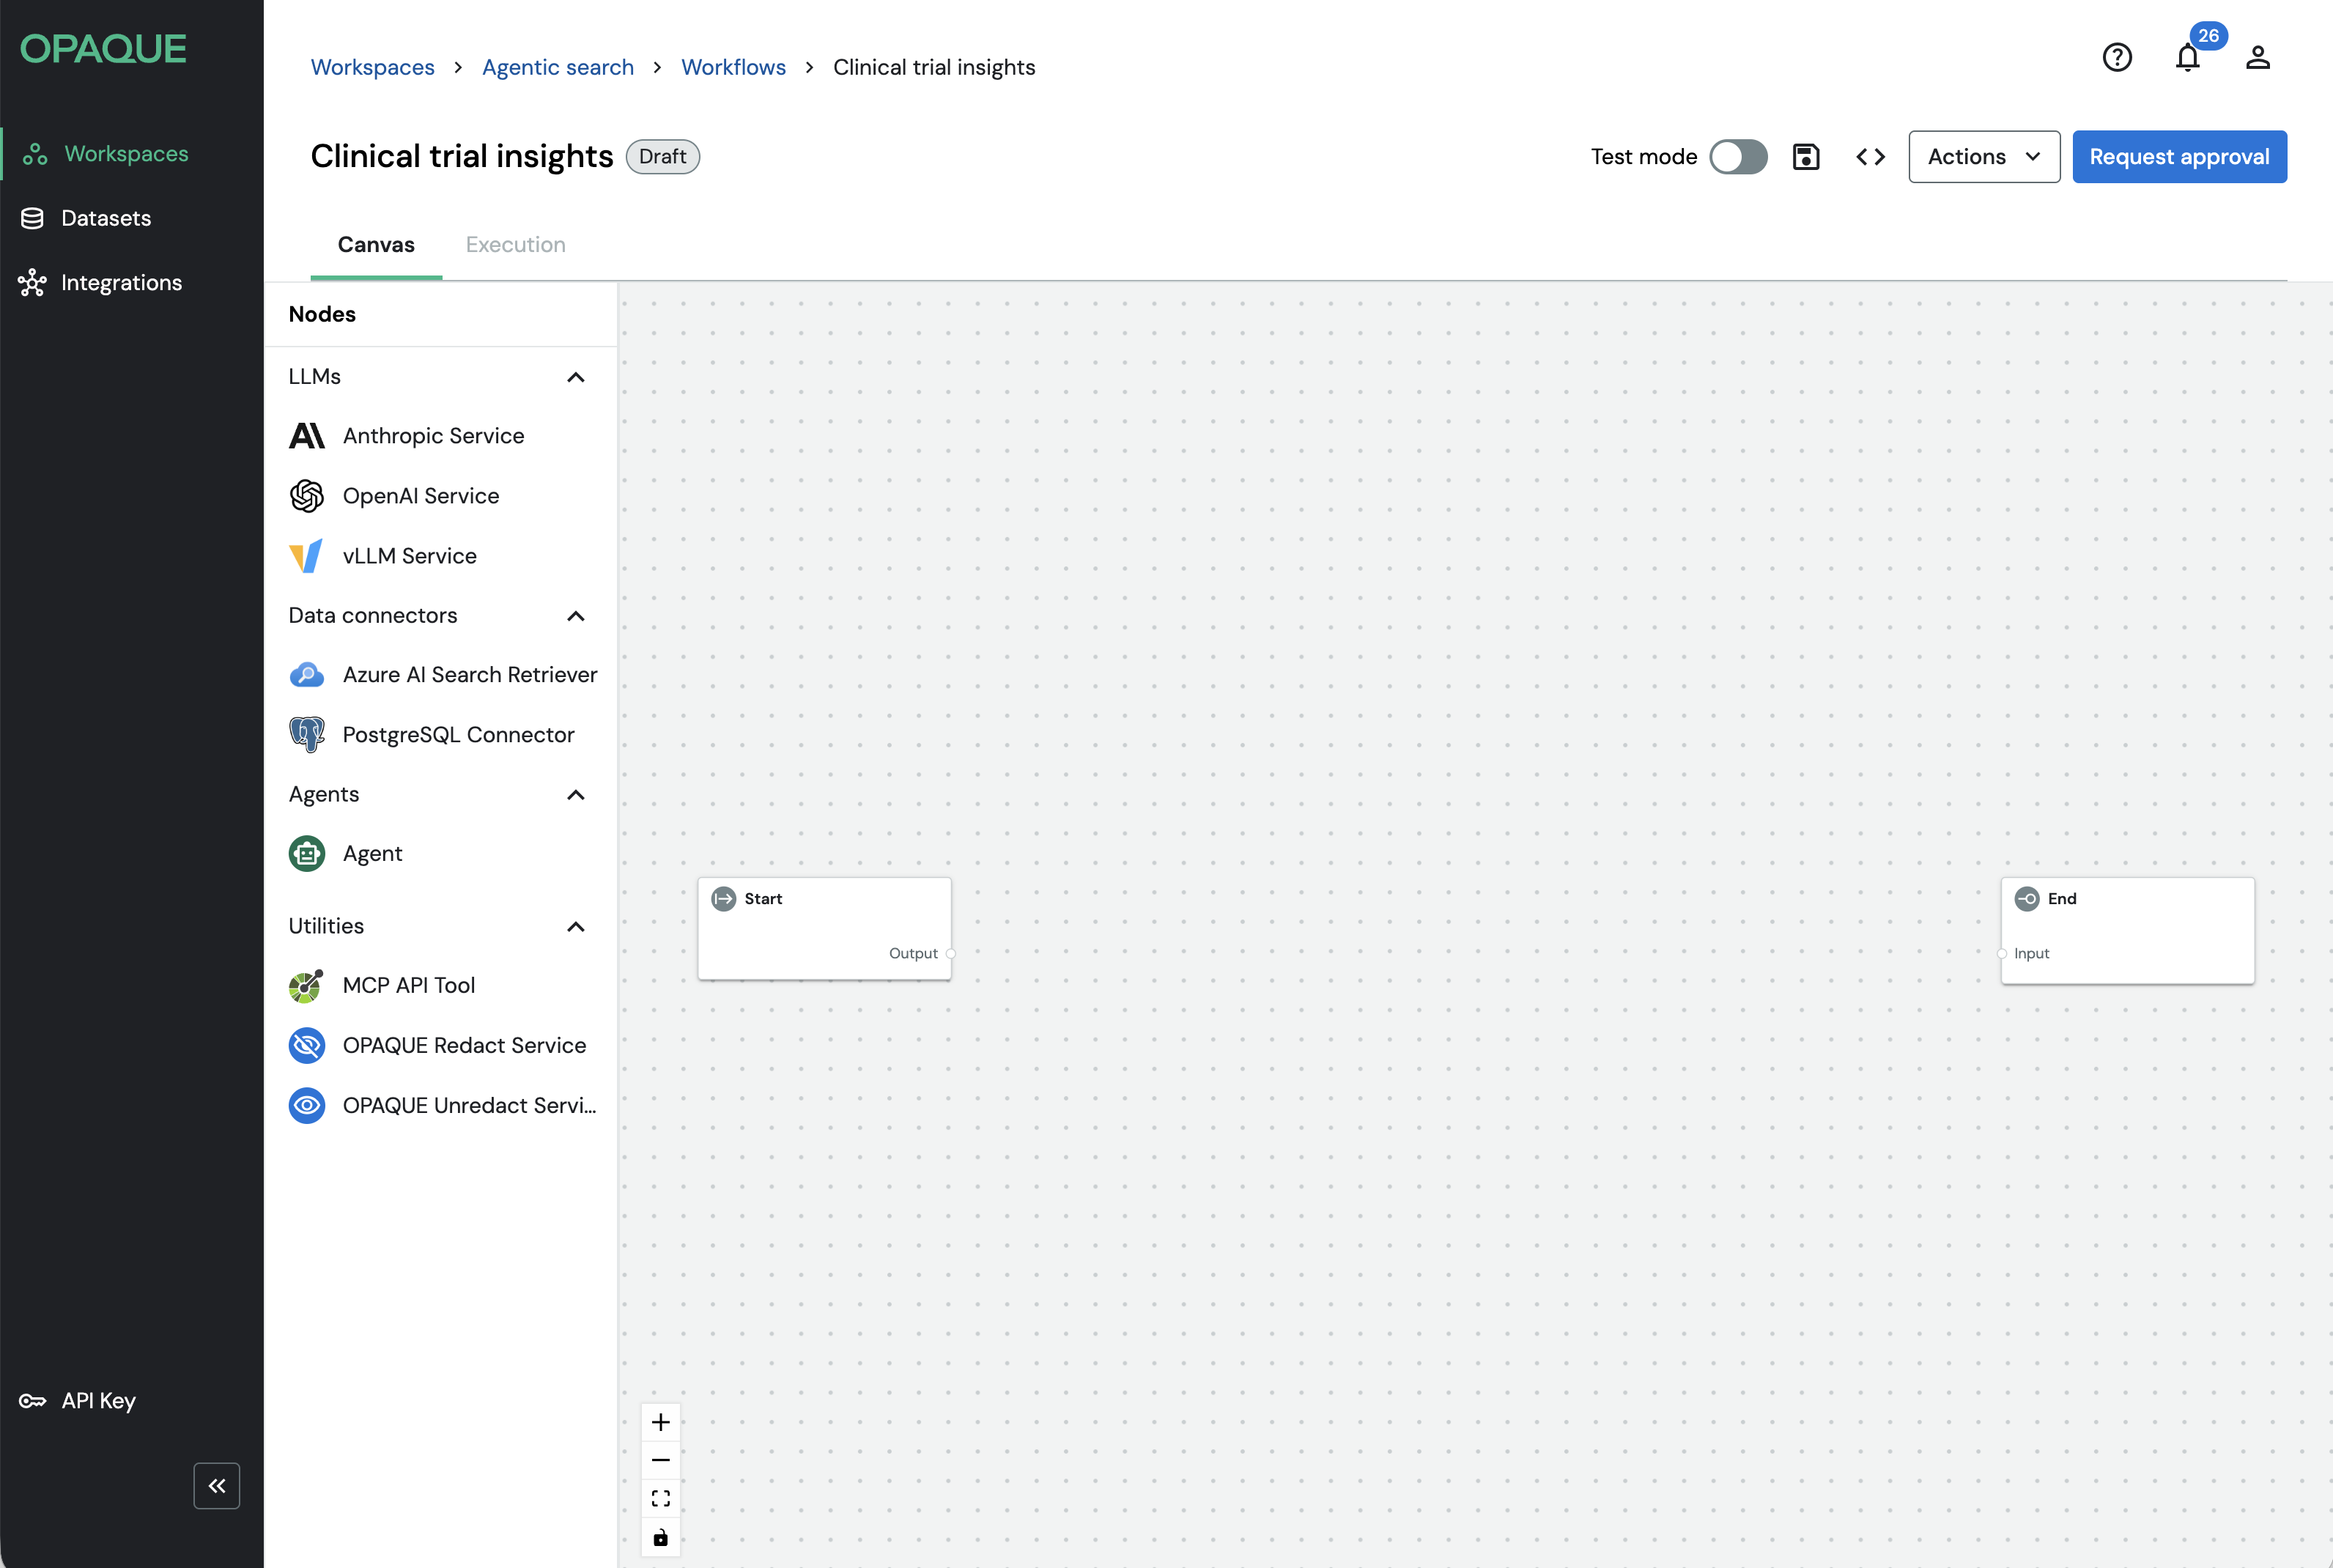Switch to the Execution tab
The height and width of the screenshot is (1568, 2333).
[x=515, y=245]
